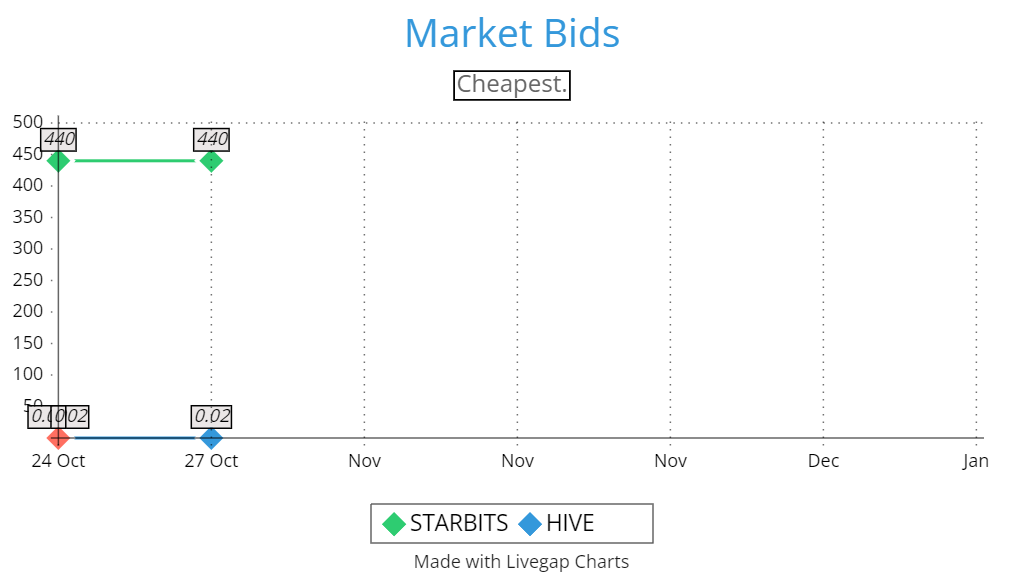Select the Cheapest. subtitle box

point(512,85)
